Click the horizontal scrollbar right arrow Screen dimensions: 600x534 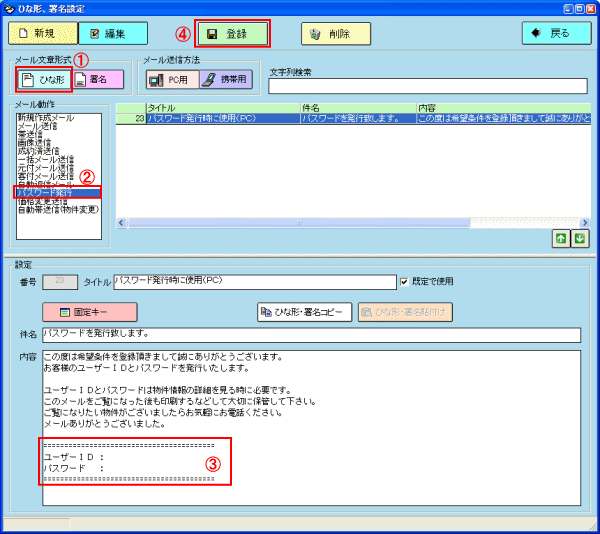click(584, 223)
